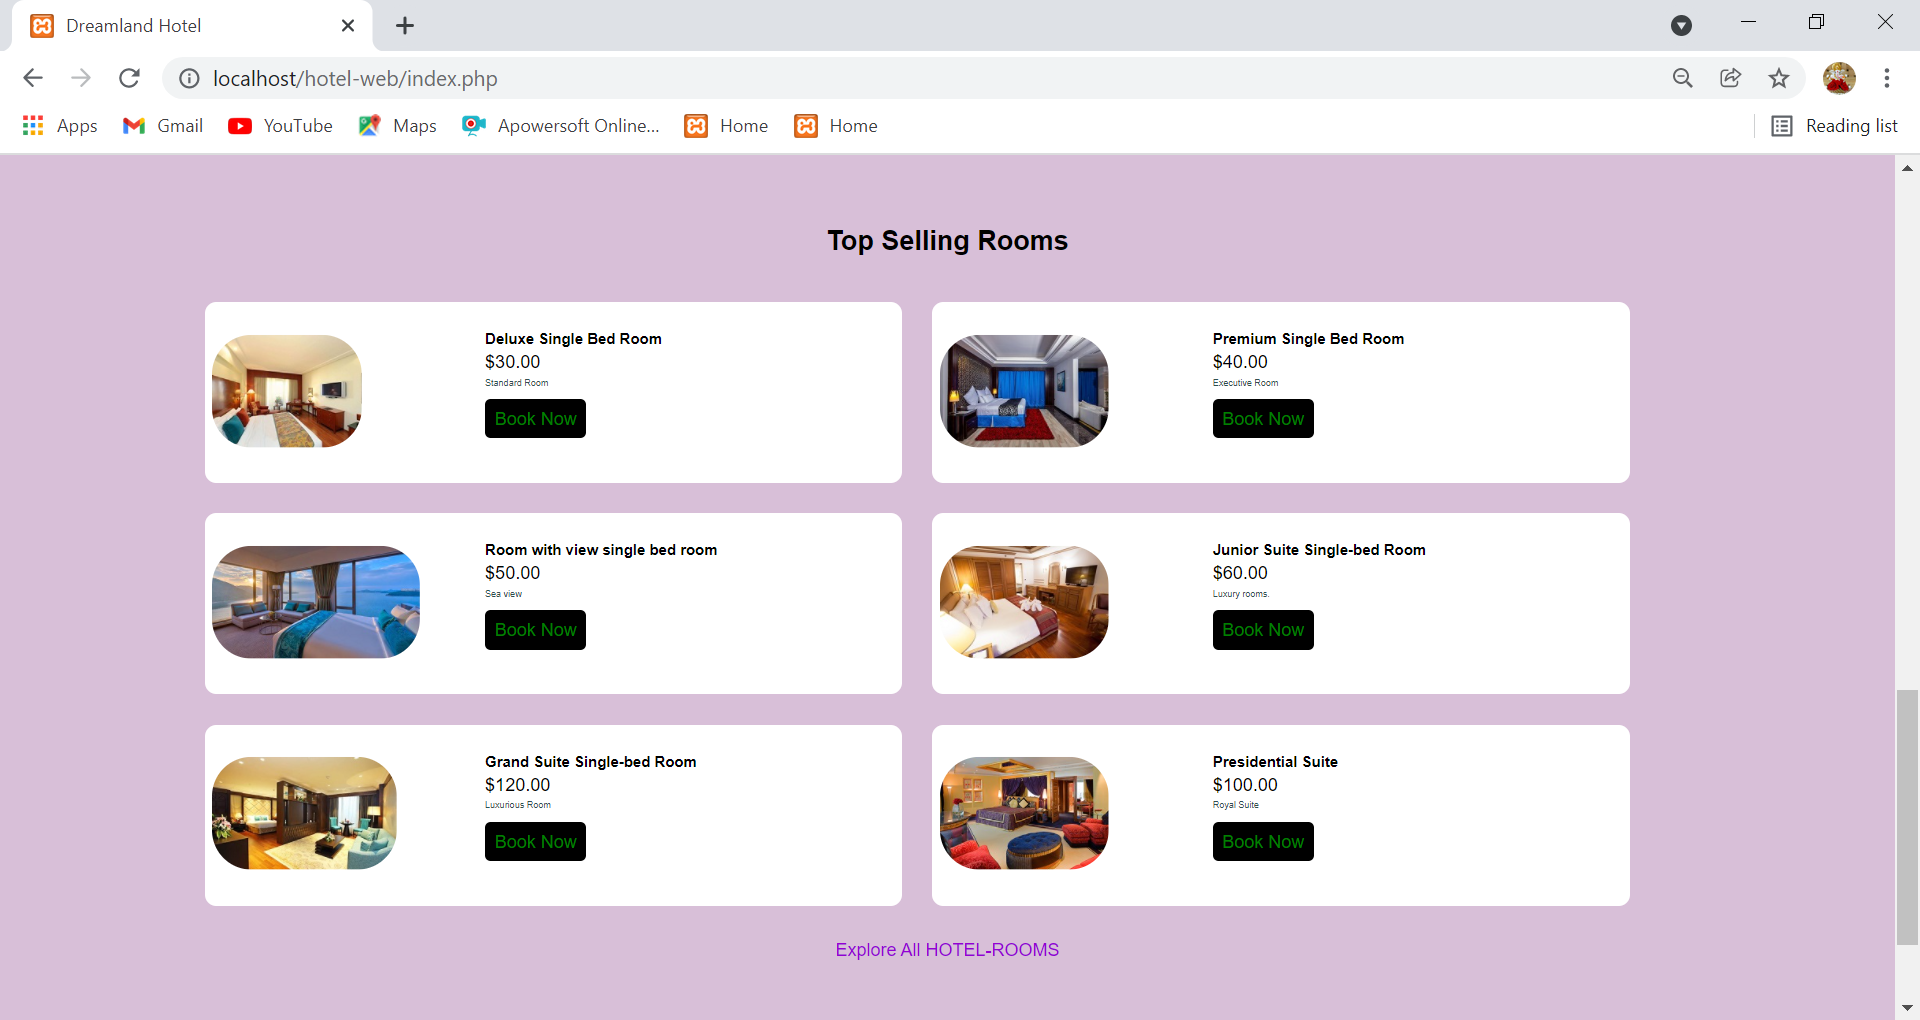The width and height of the screenshot is (1920, 1020).
Task: Click the search/zoom icon near the address bar
Action: click(1683, 78)
